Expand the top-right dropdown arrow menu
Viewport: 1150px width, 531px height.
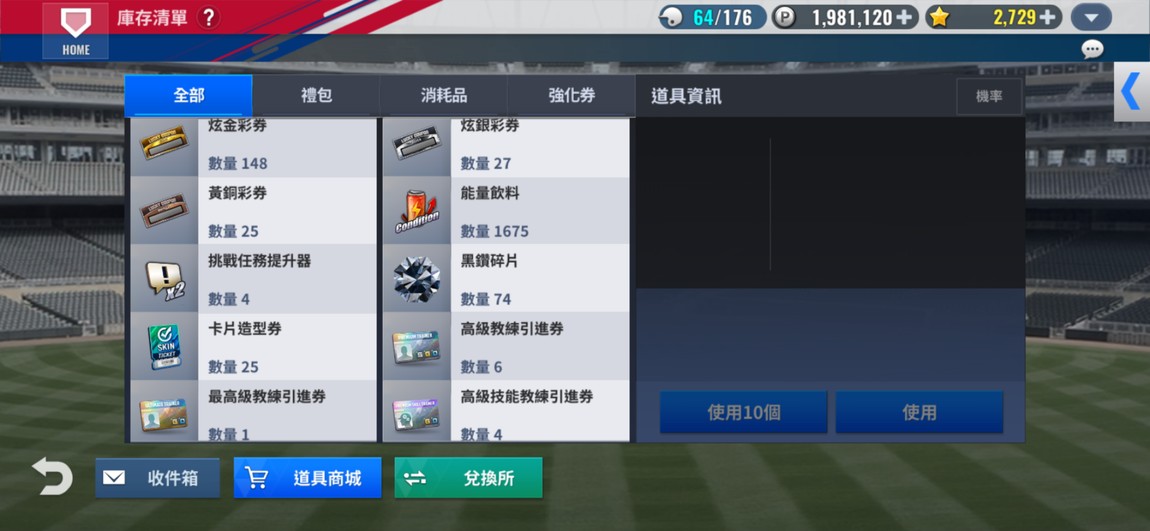pos(1091,18)
